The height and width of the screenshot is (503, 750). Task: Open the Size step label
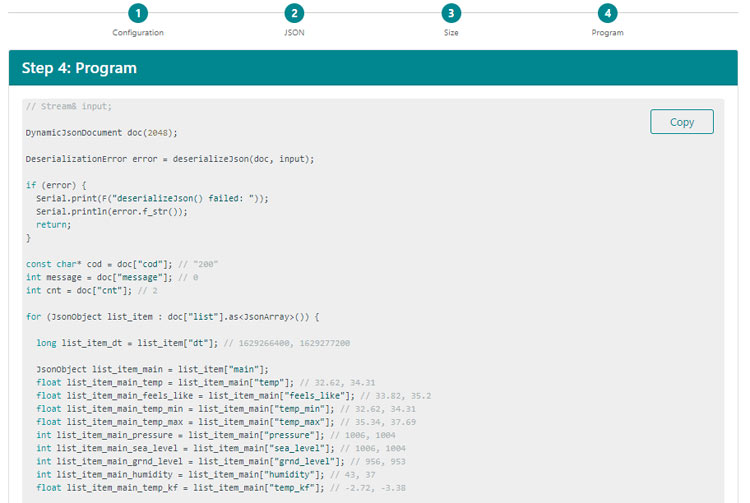451,33
